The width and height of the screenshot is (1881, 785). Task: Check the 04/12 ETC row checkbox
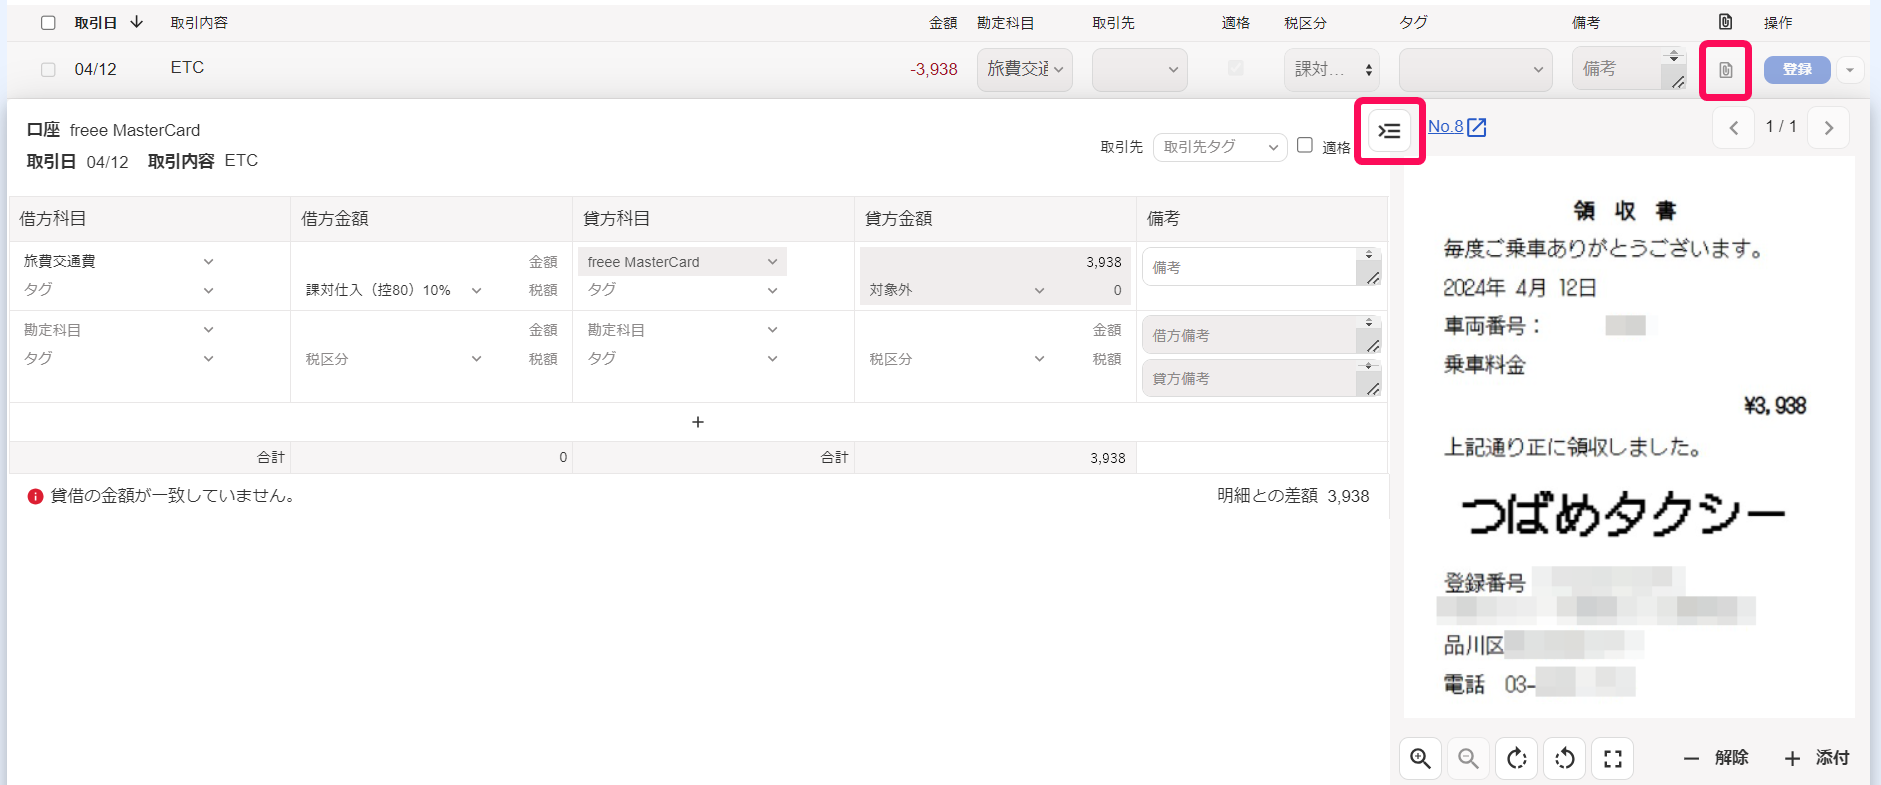coord(48,69)
